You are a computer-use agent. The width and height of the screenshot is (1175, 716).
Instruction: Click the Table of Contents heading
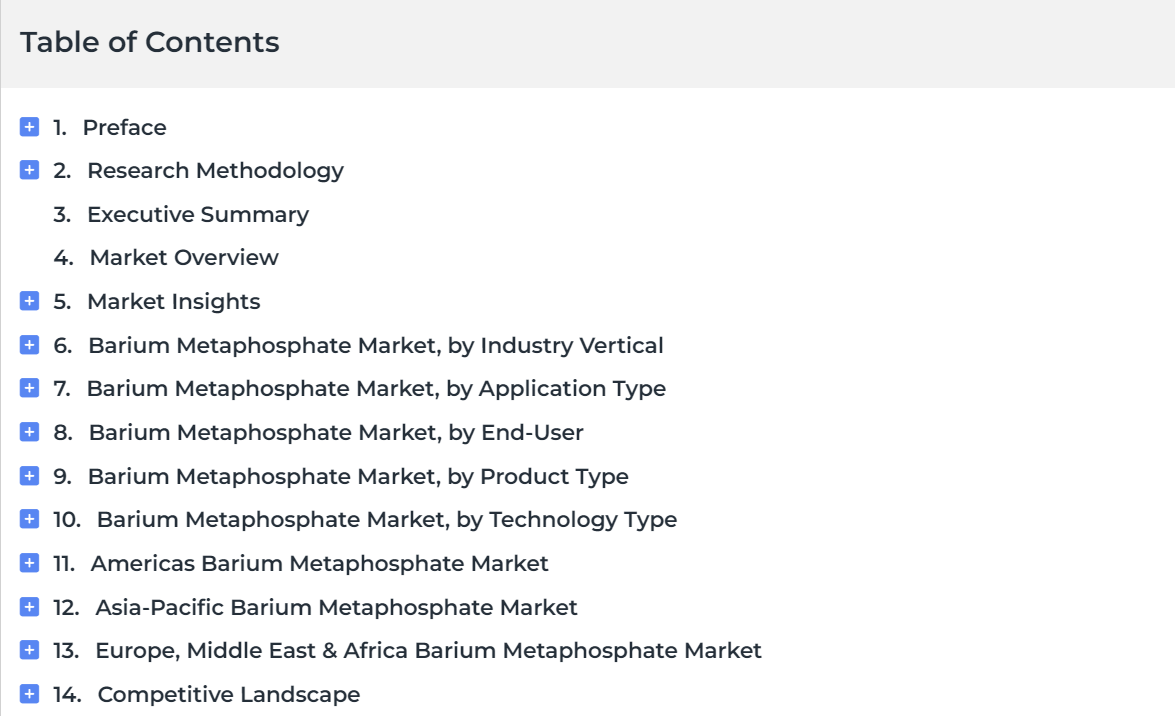(150, 42)
